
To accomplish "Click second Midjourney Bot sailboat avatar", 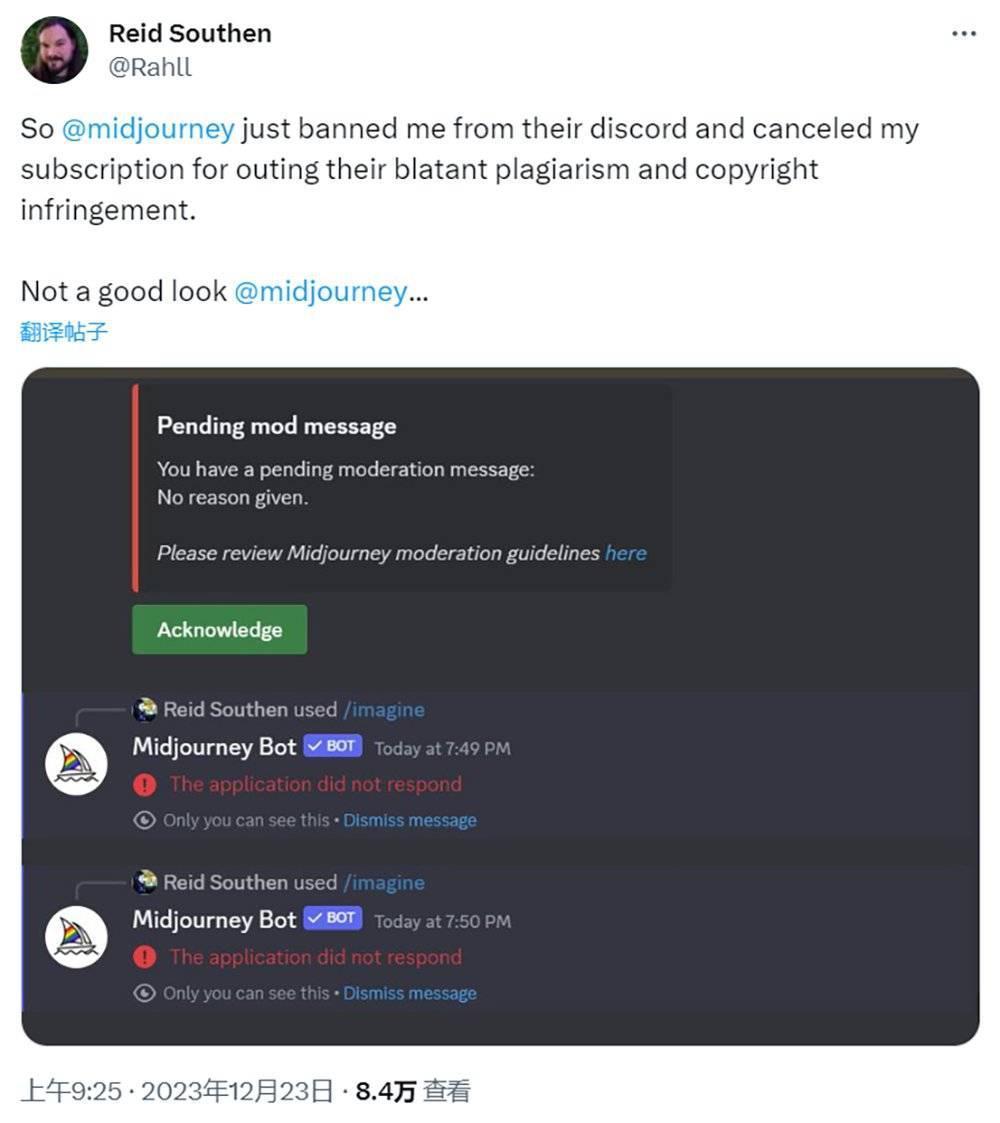I will pos(76,938).
